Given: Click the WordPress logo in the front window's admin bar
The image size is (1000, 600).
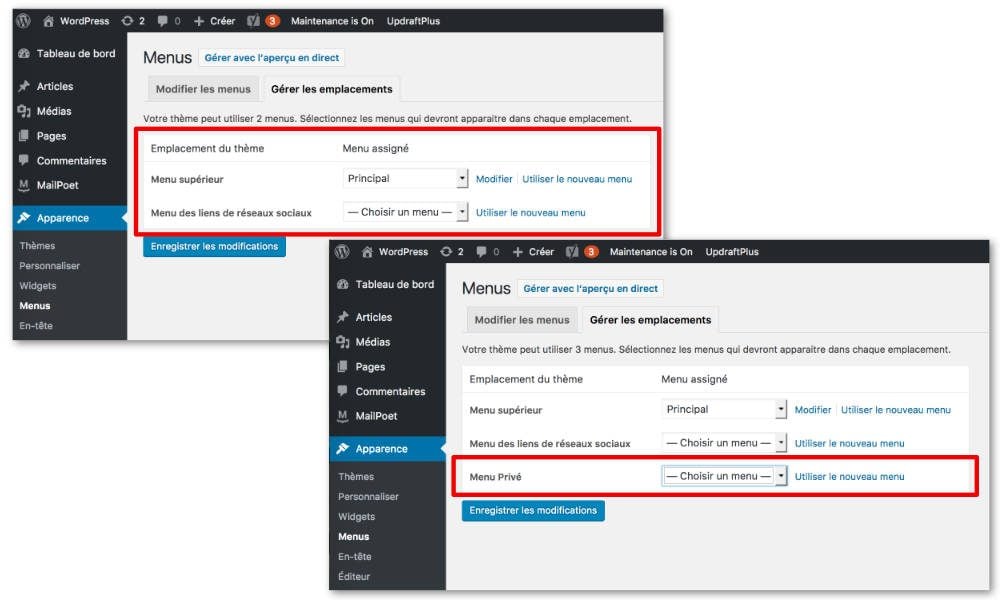Looking at the screenshot, I should point(342,252).
